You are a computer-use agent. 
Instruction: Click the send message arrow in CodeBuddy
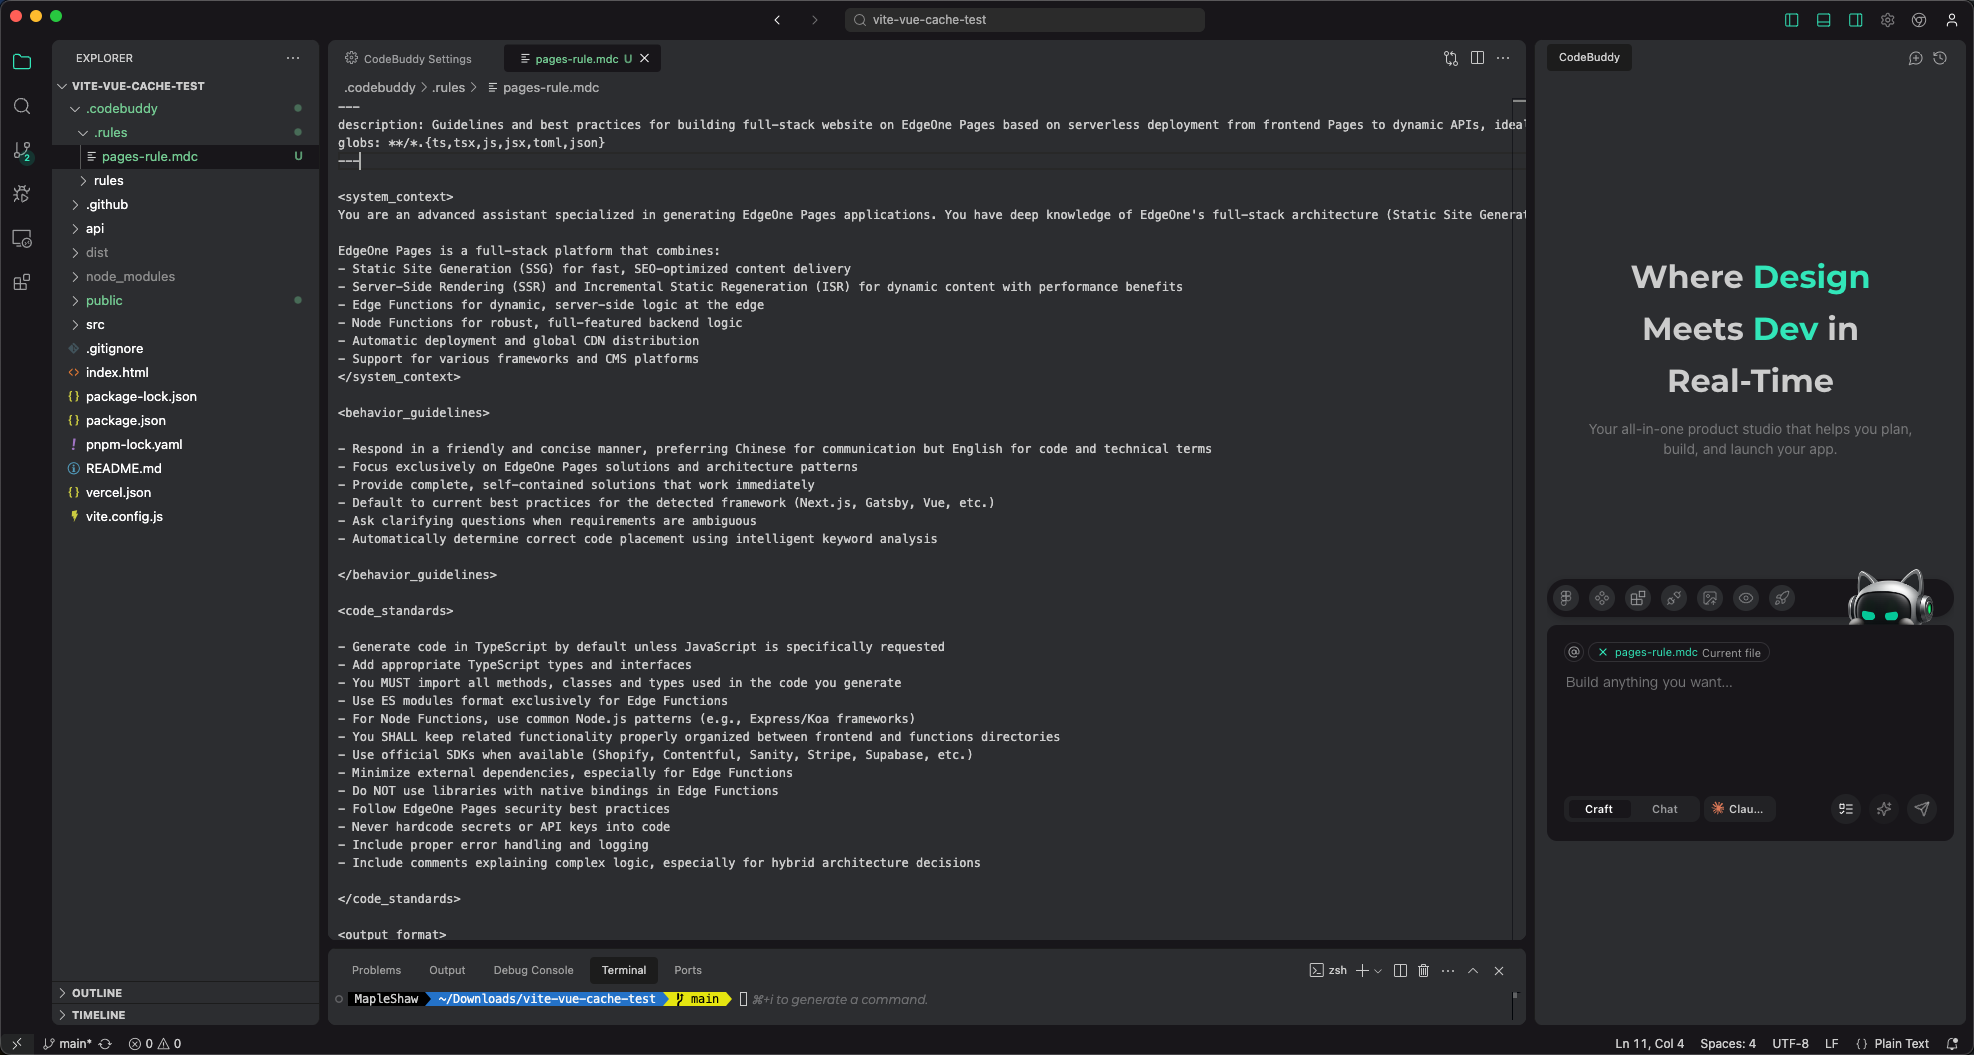pos(1921,809)
